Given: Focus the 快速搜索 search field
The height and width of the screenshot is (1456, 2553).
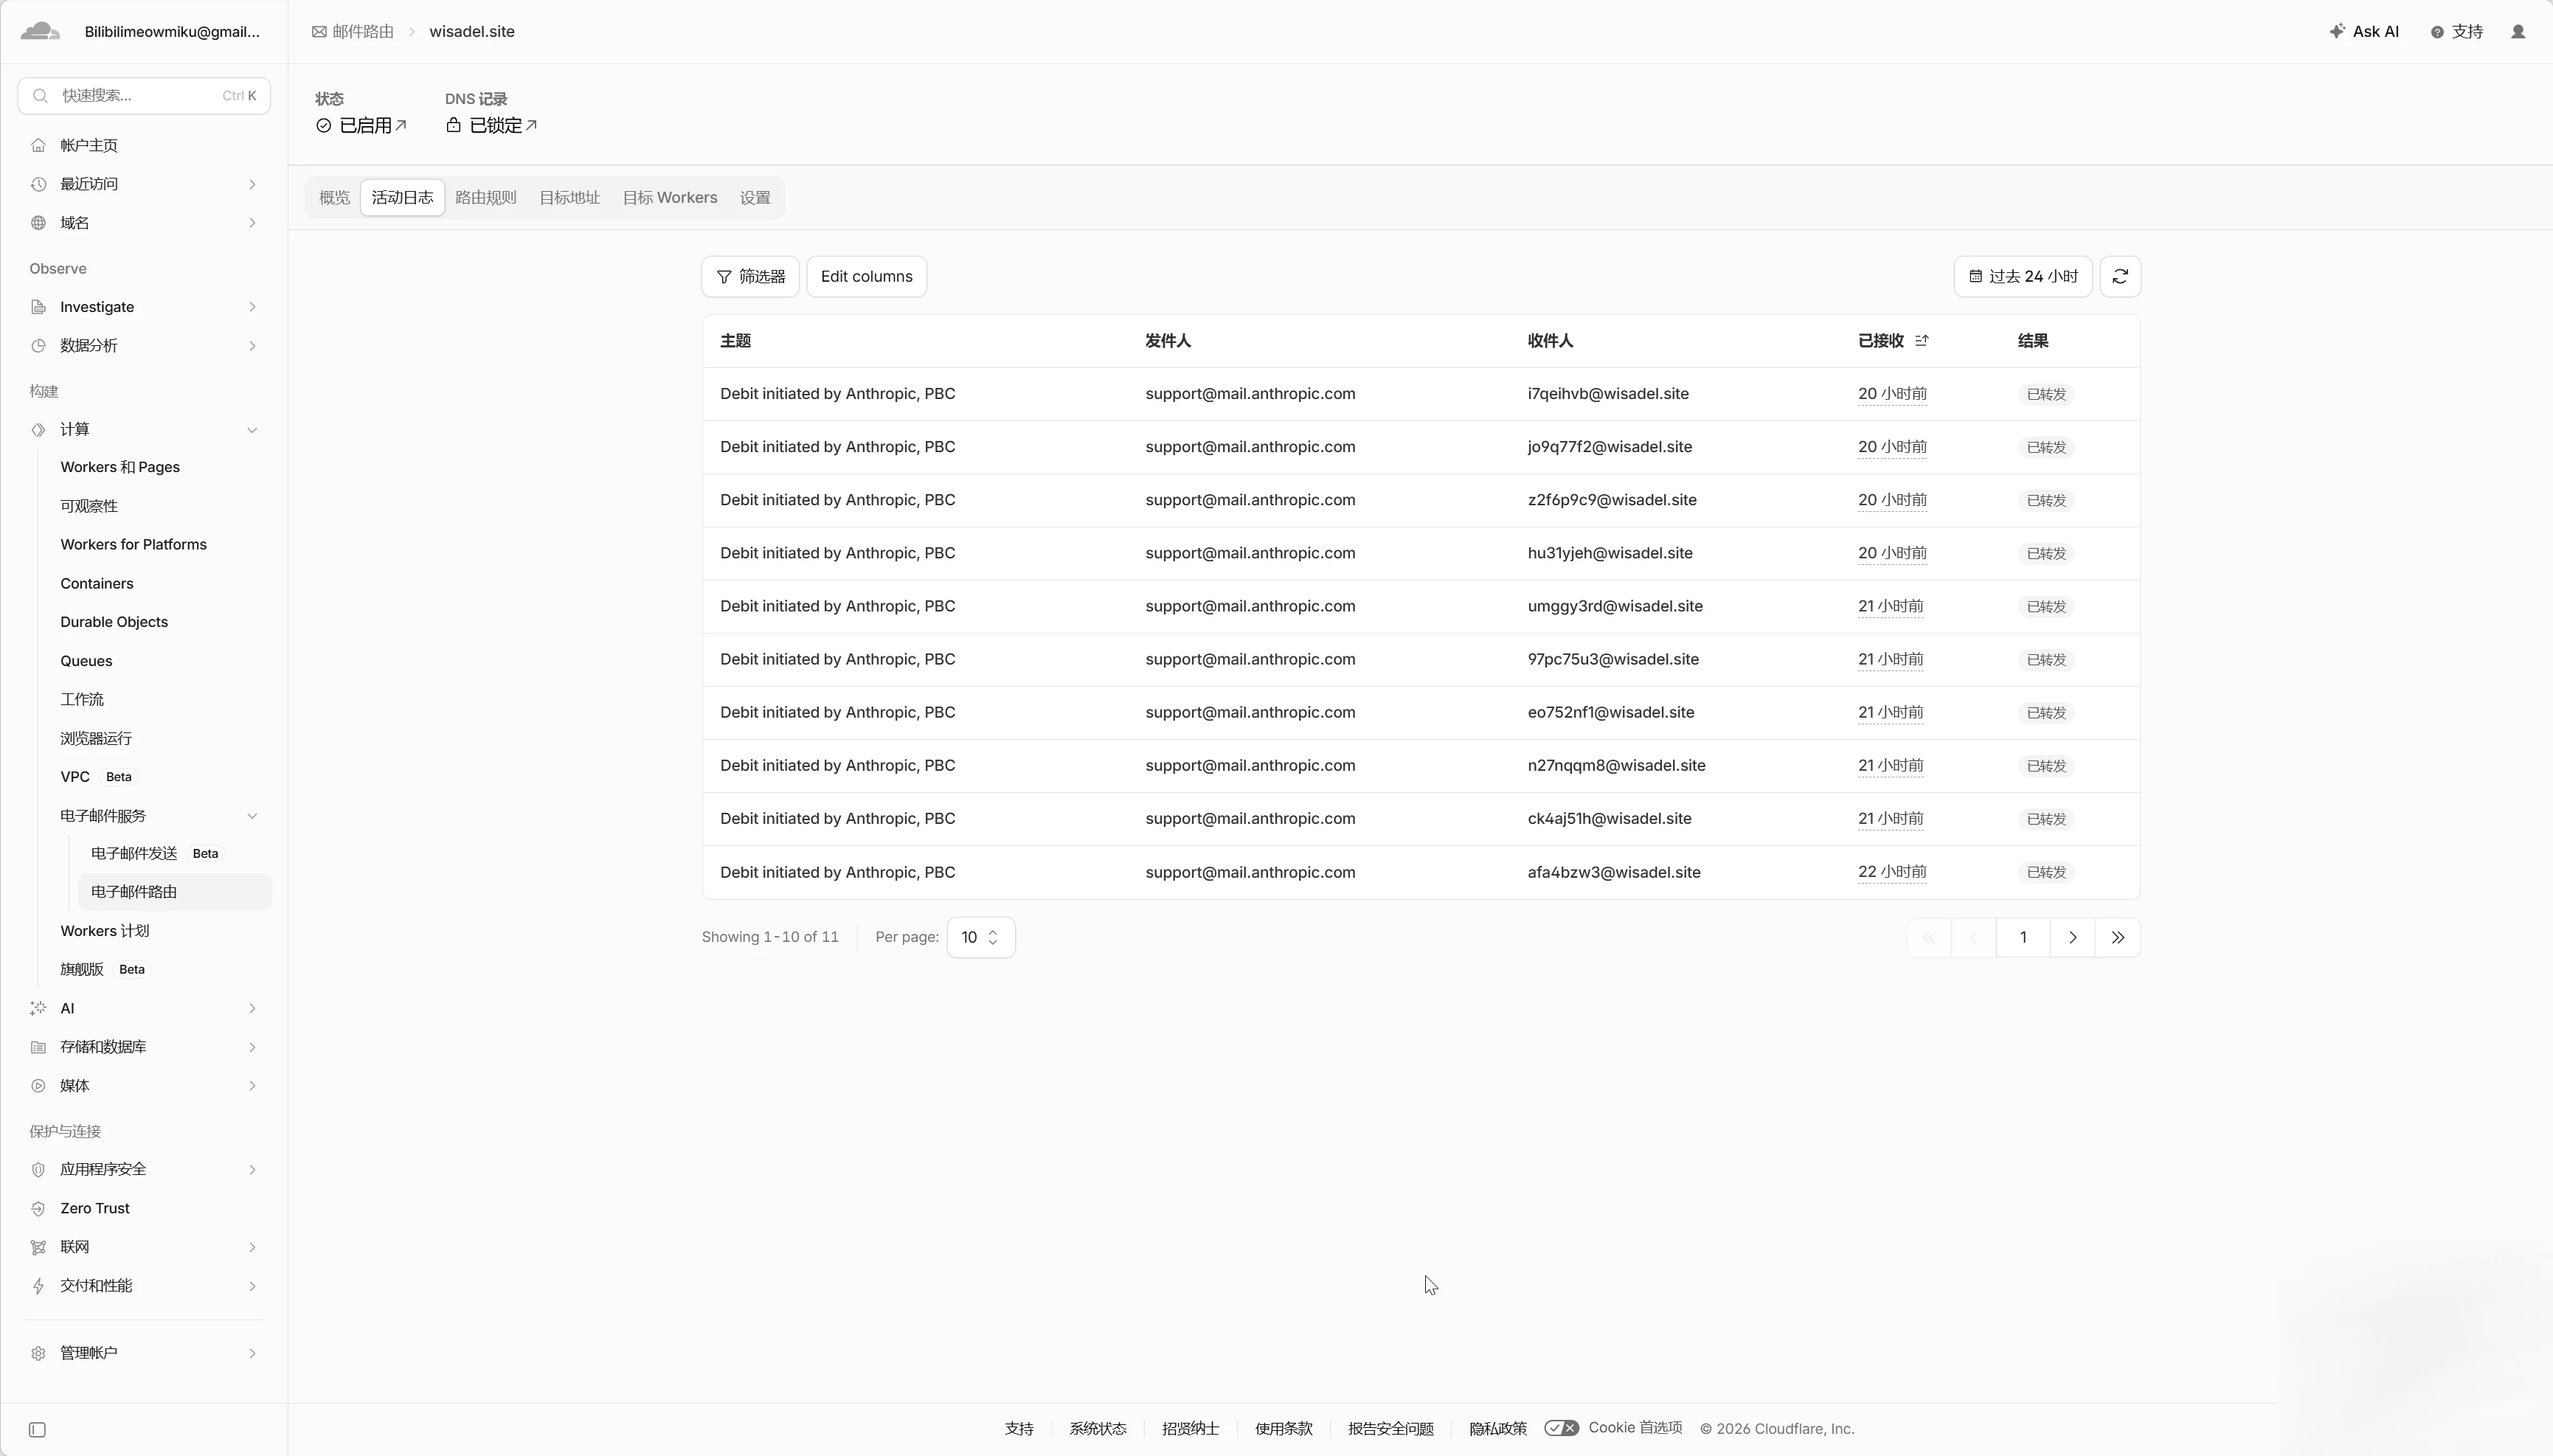Looking at the screenshot, I should coord(144,96).
